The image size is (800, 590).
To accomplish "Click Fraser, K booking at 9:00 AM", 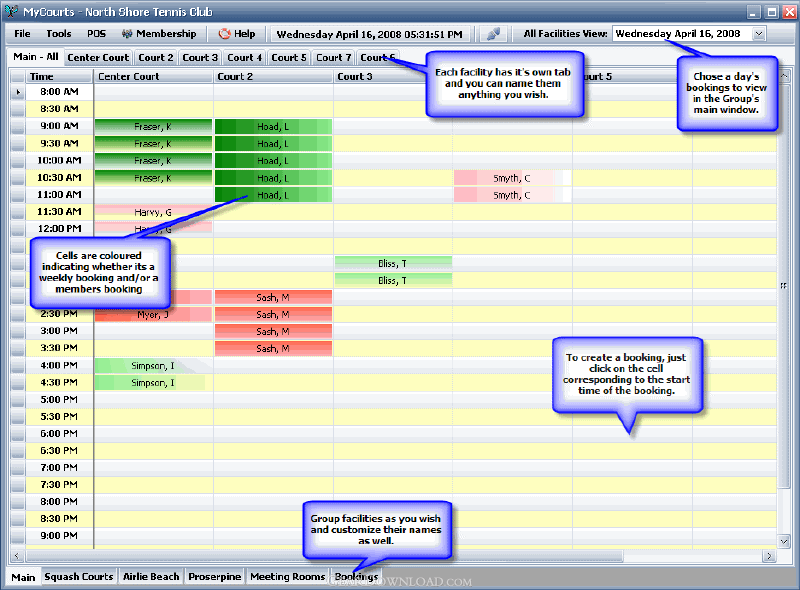I will pos(153,127).
